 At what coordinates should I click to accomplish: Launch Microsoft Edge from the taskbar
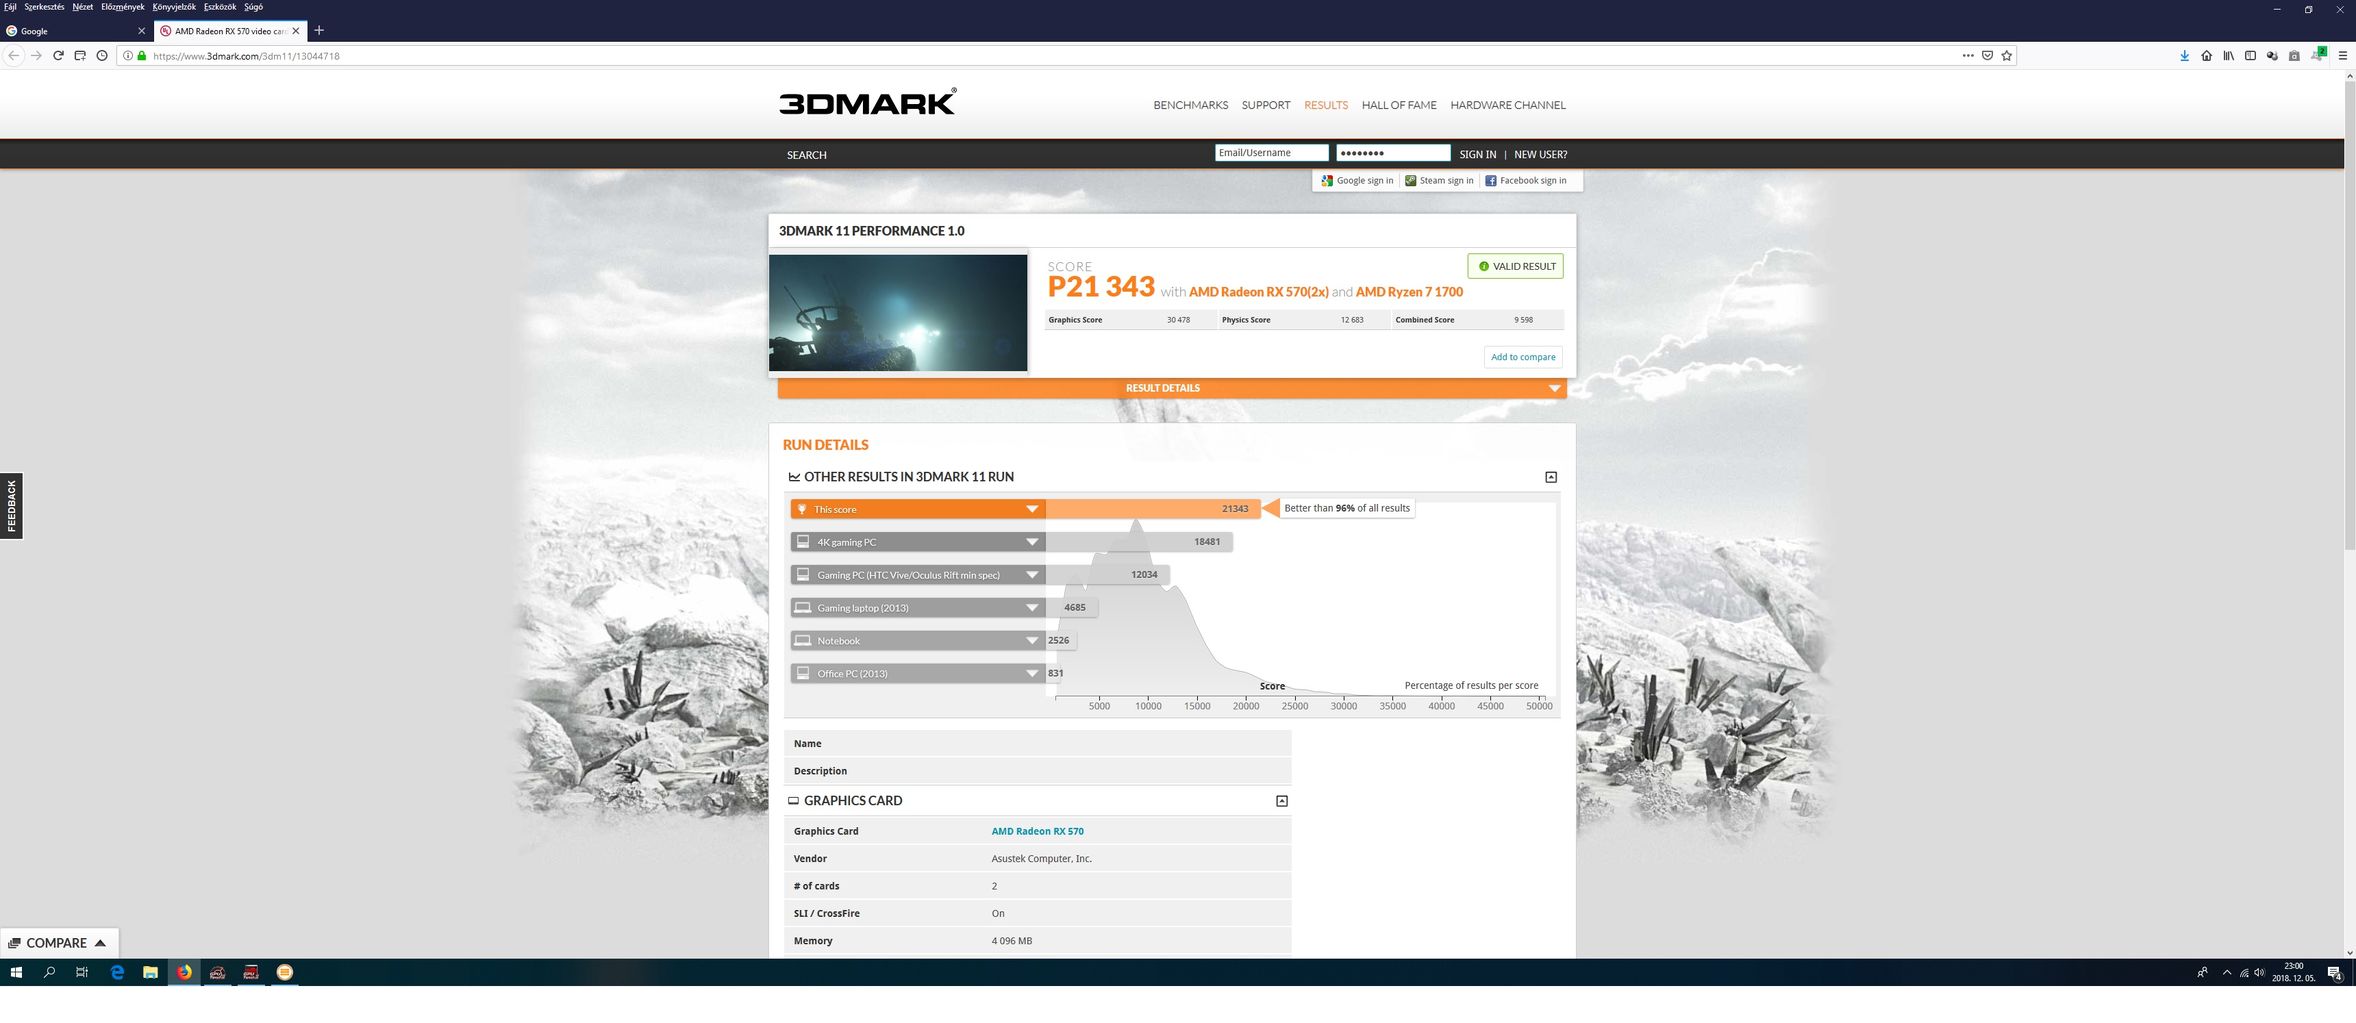coord(117,972)
